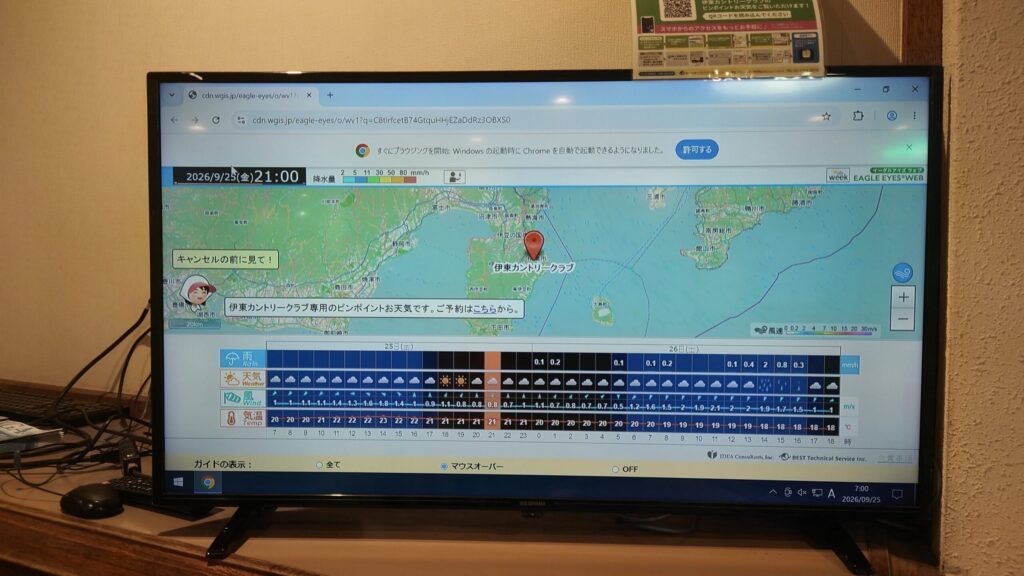Click the rain value 0.4 cell
1024x576 pixels.
(748, 364)
